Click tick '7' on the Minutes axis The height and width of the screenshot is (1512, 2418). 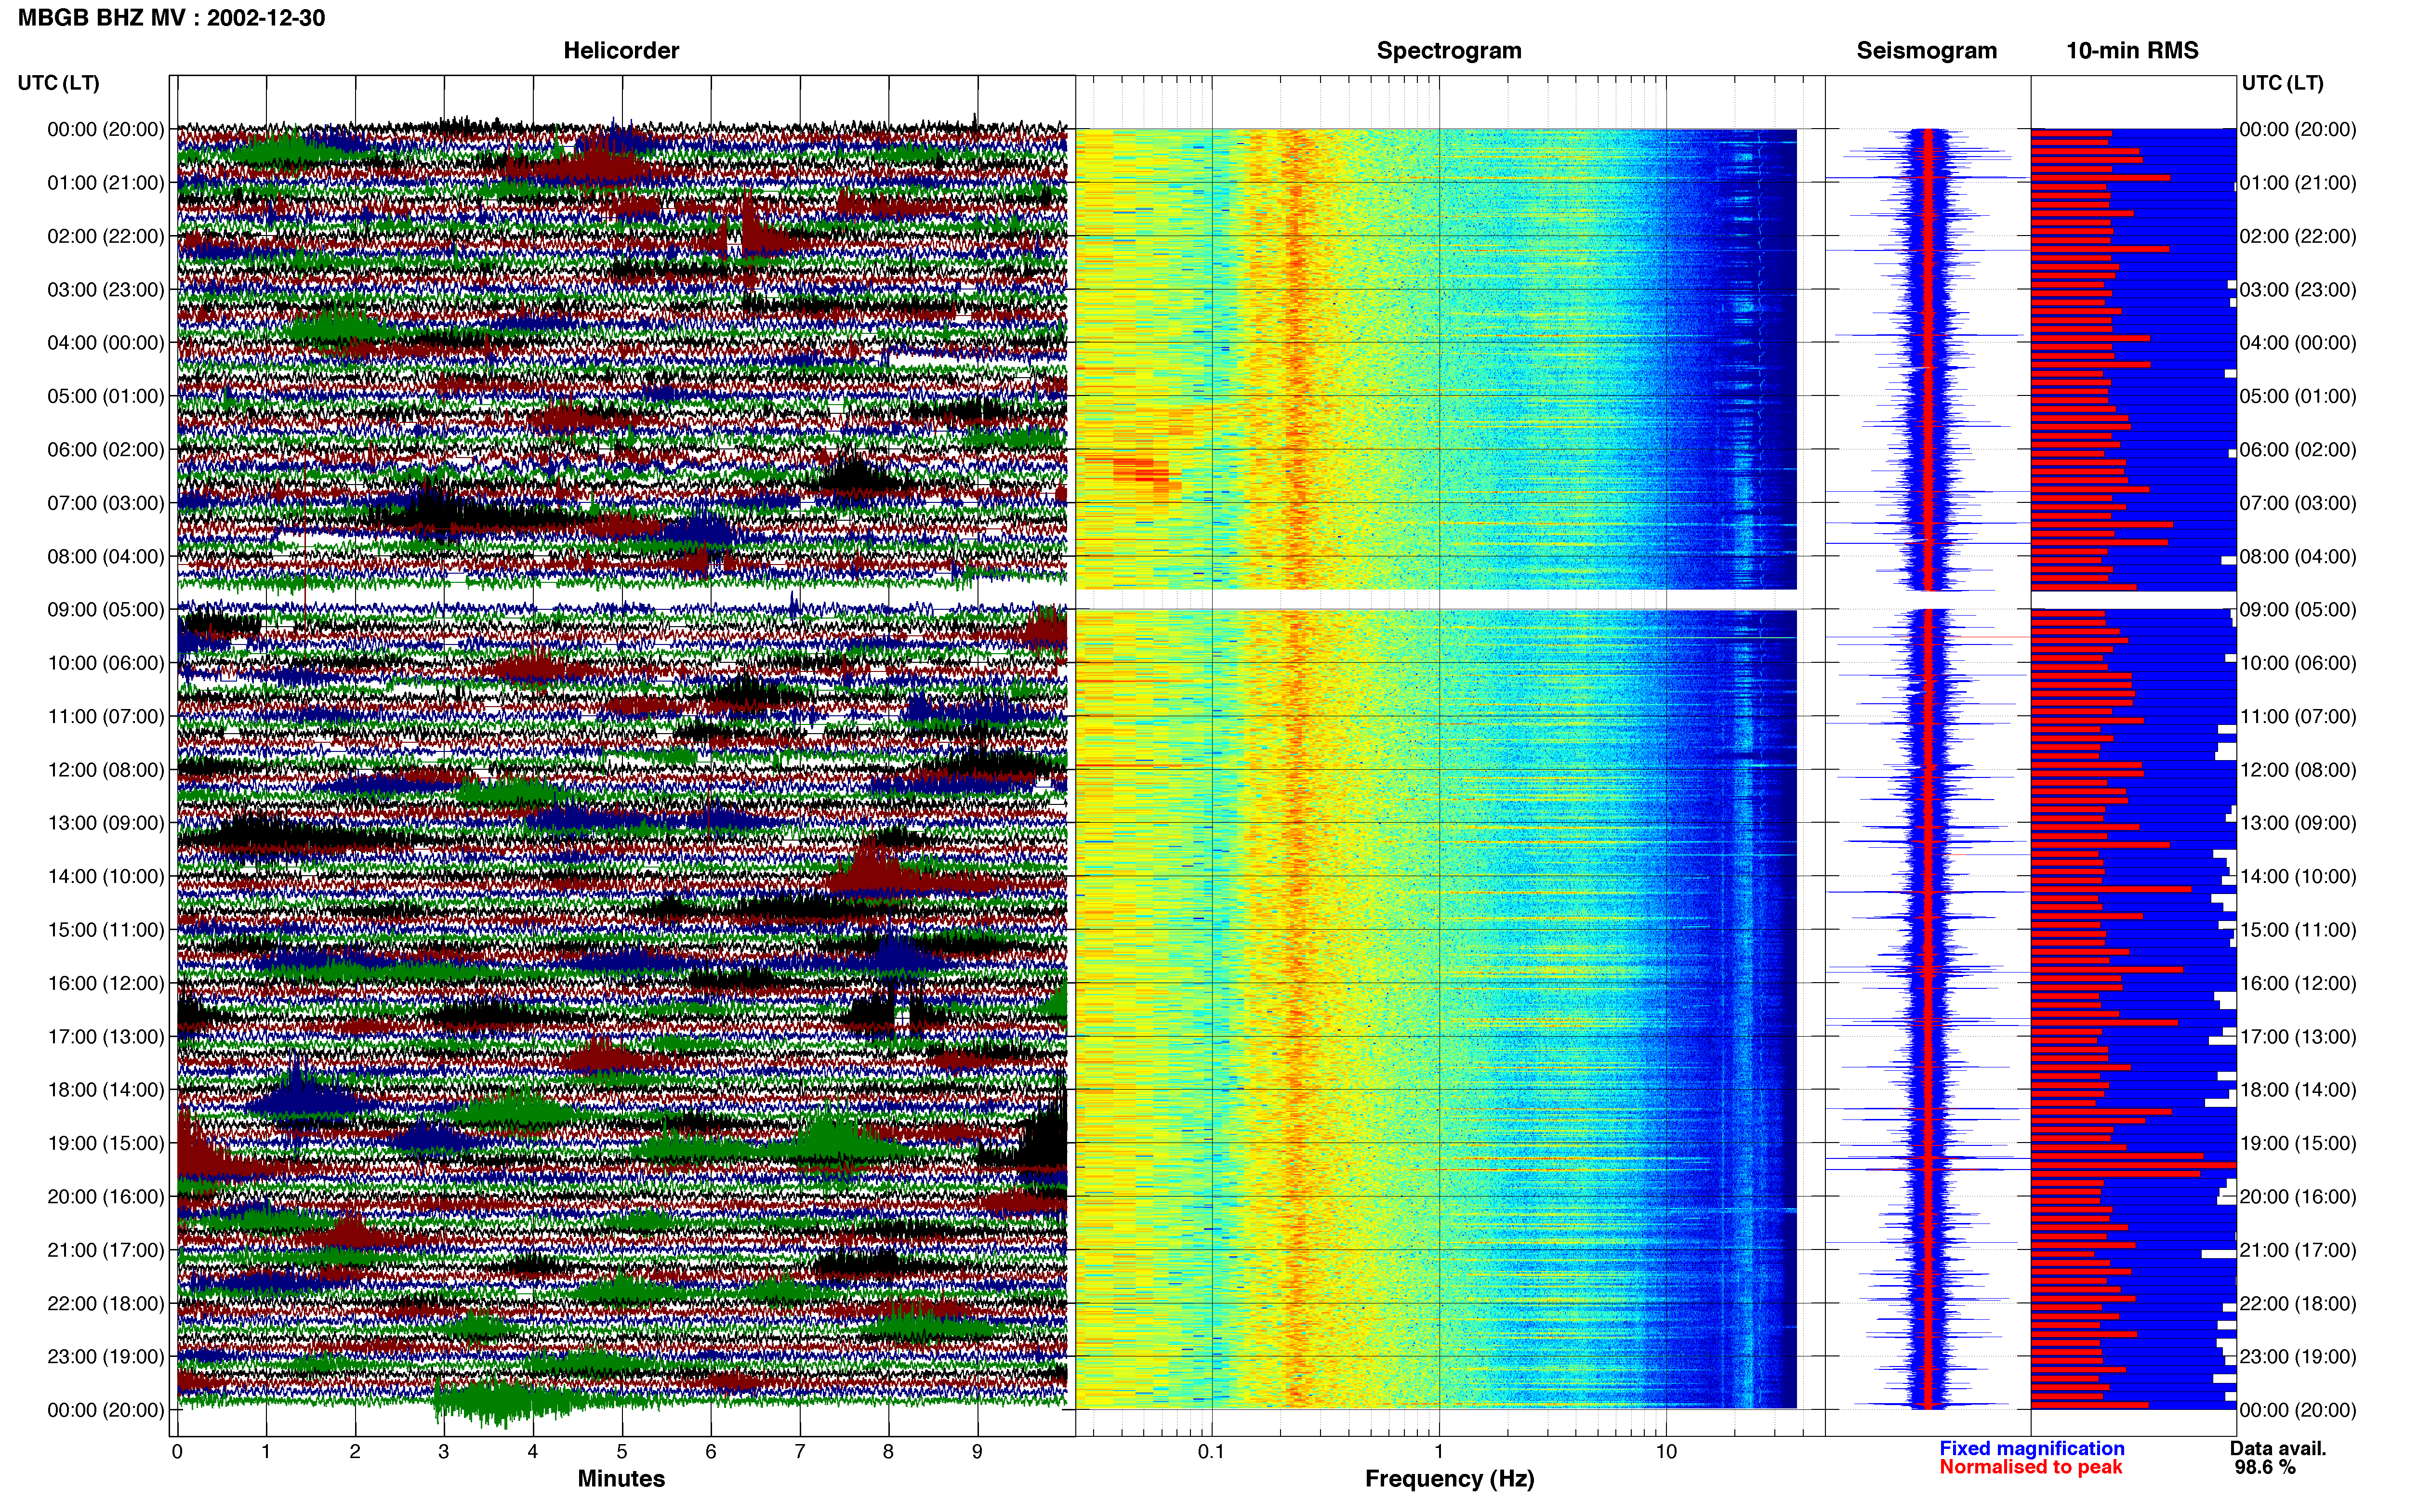(x=800, y=1452)
